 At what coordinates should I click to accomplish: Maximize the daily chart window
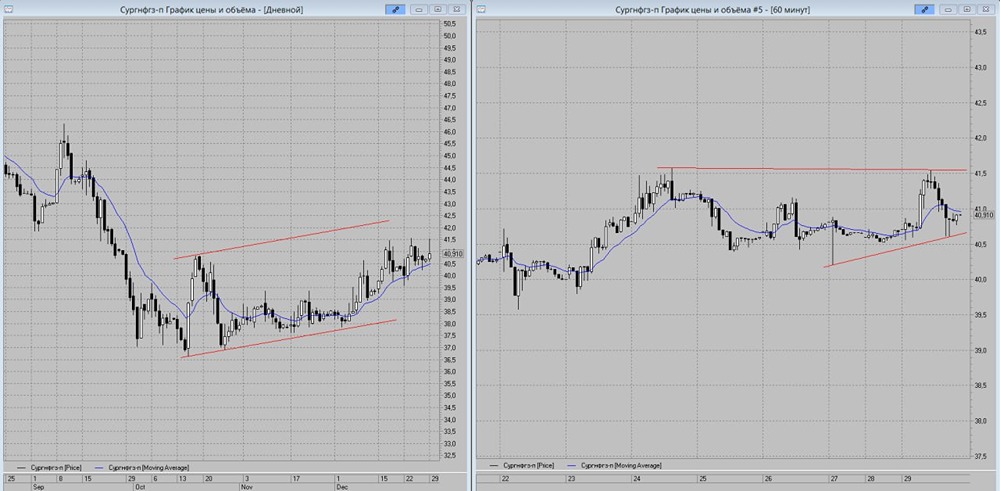pos(438,10)
